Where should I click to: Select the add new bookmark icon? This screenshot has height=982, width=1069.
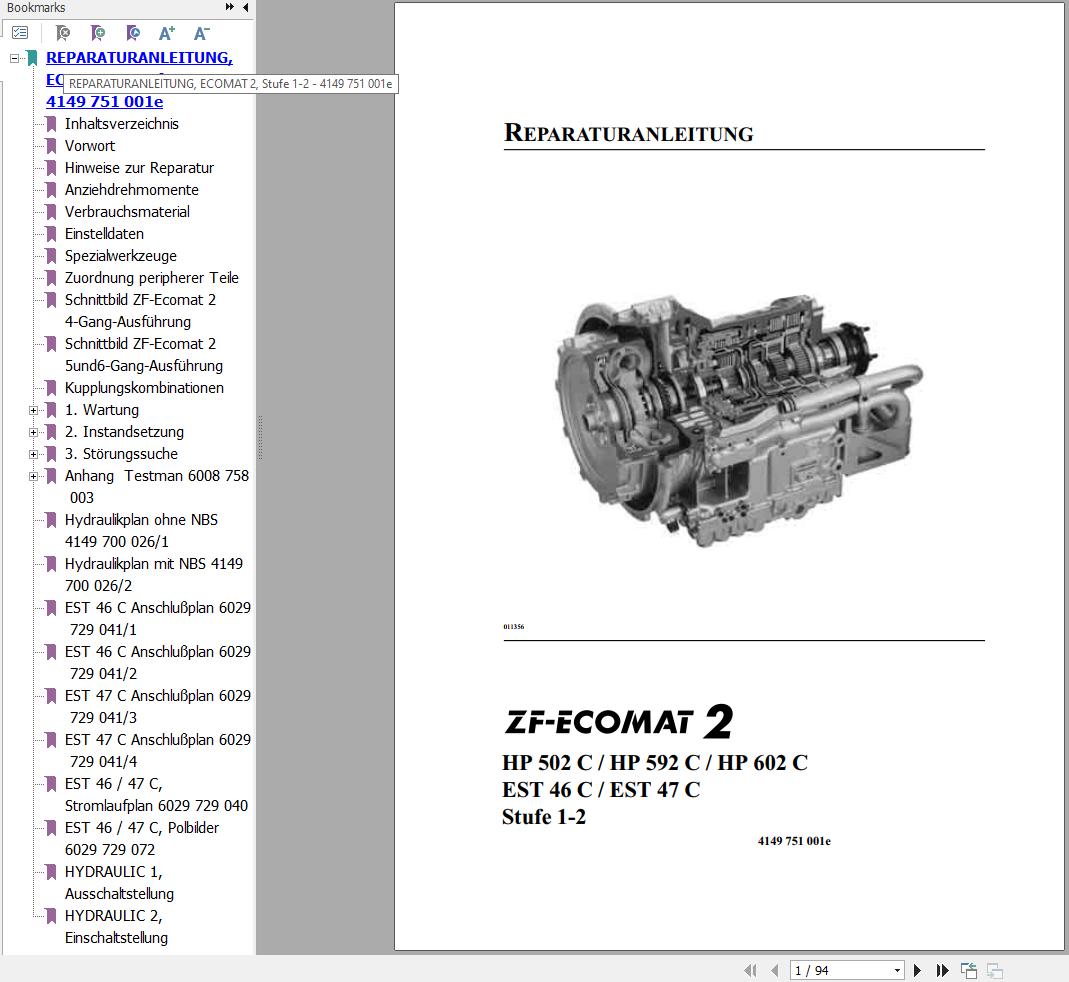(97, 32)
